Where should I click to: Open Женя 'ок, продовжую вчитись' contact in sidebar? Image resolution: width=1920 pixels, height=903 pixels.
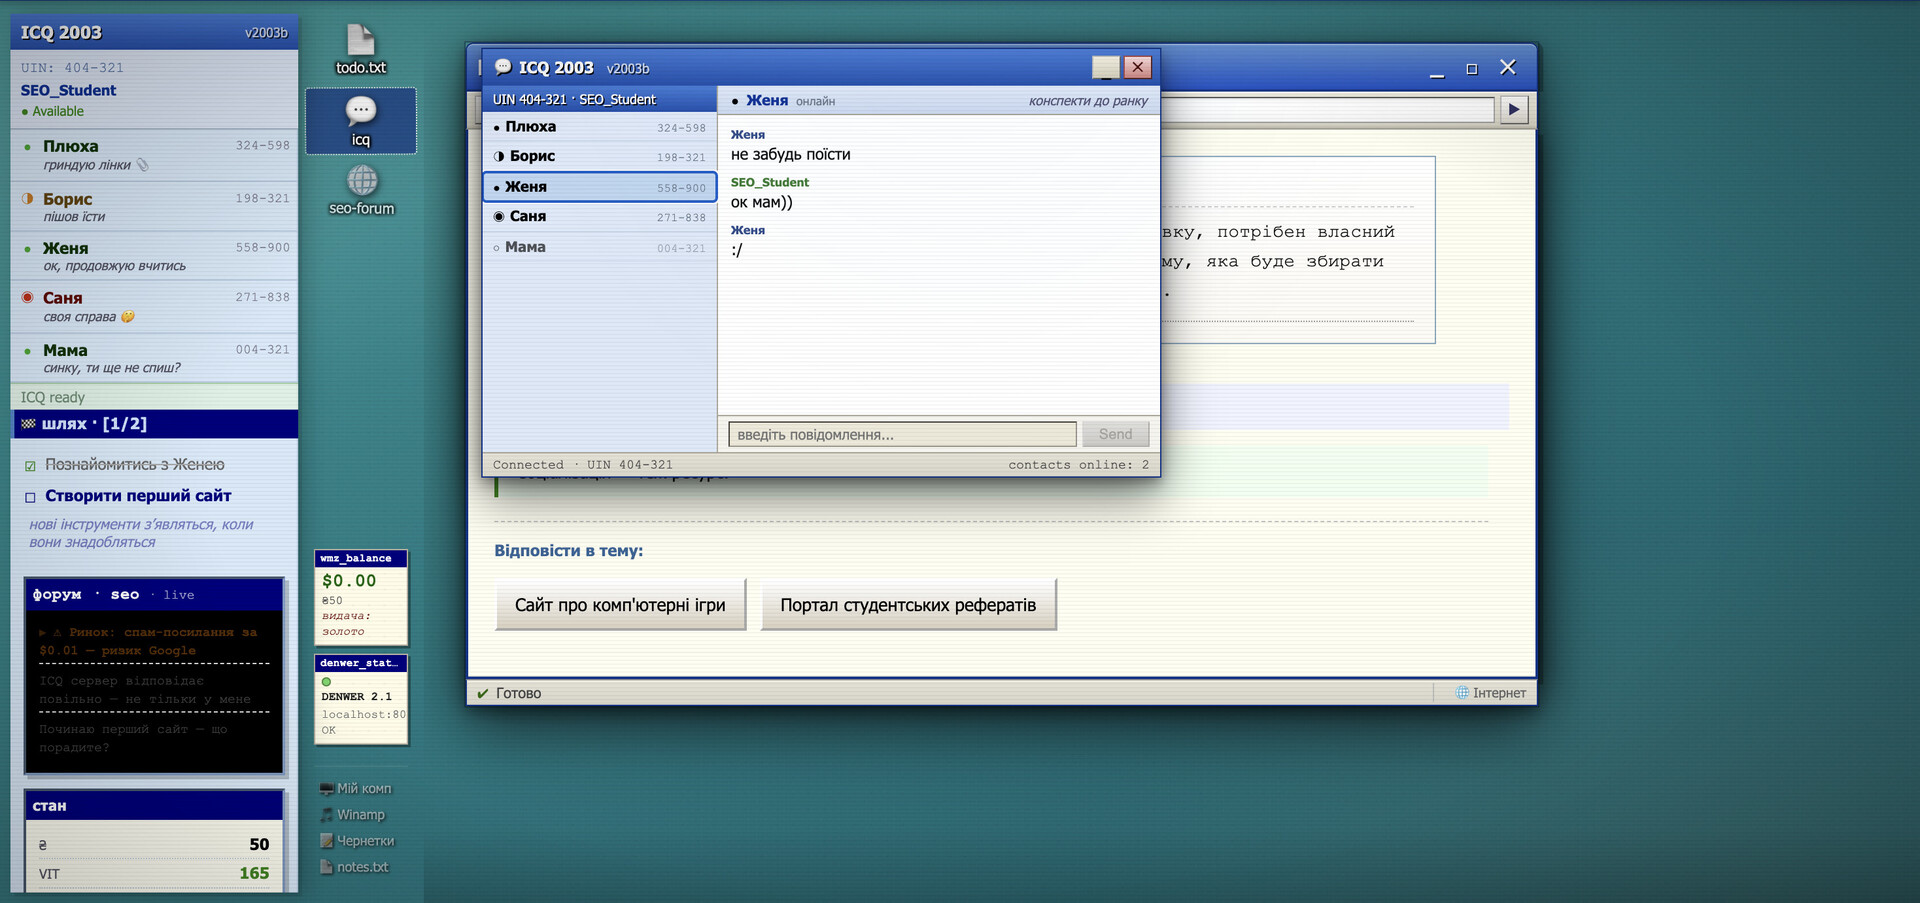pyautogui.click(x=155, y=256)
